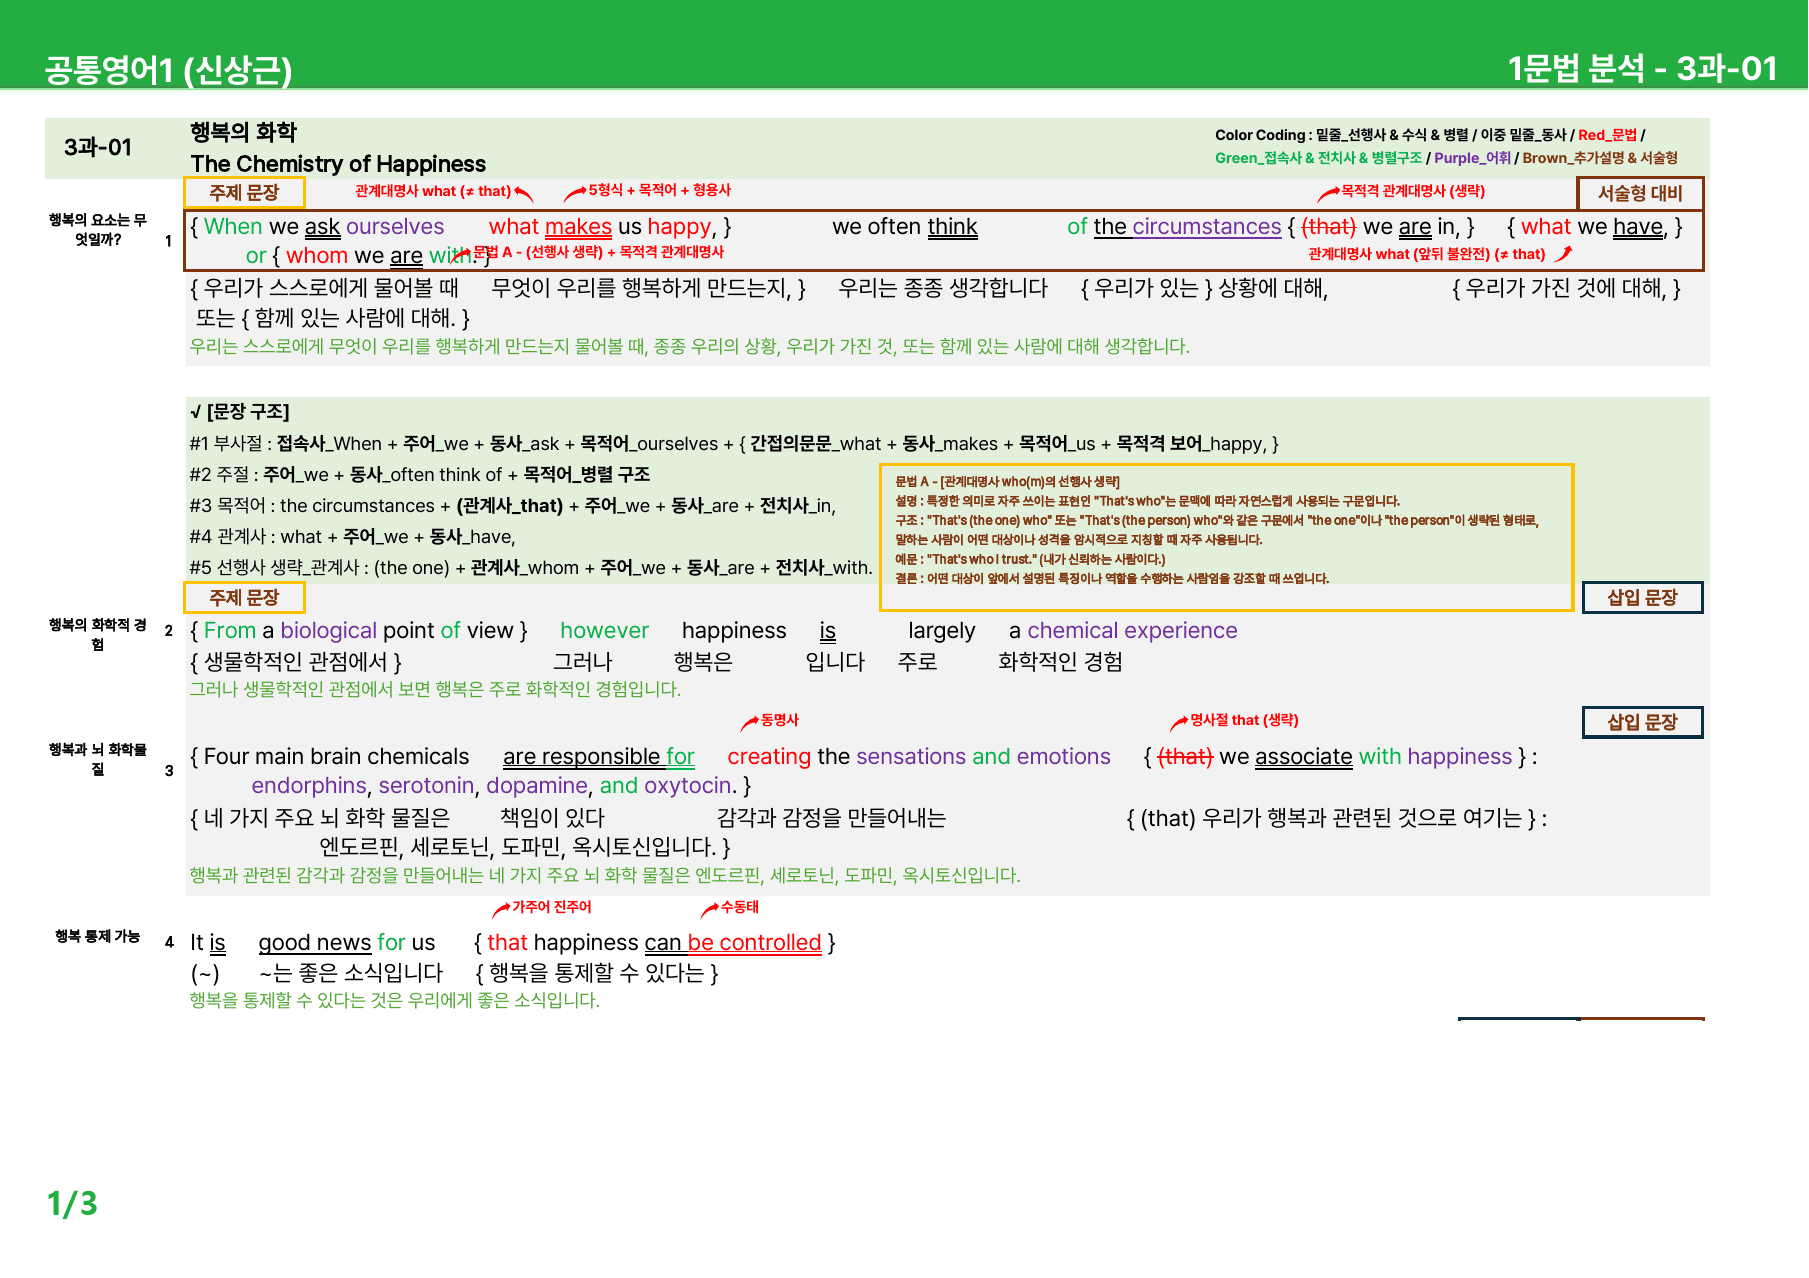Click the 주제 문장 box above sentence 2

click(x=244, y=597)
